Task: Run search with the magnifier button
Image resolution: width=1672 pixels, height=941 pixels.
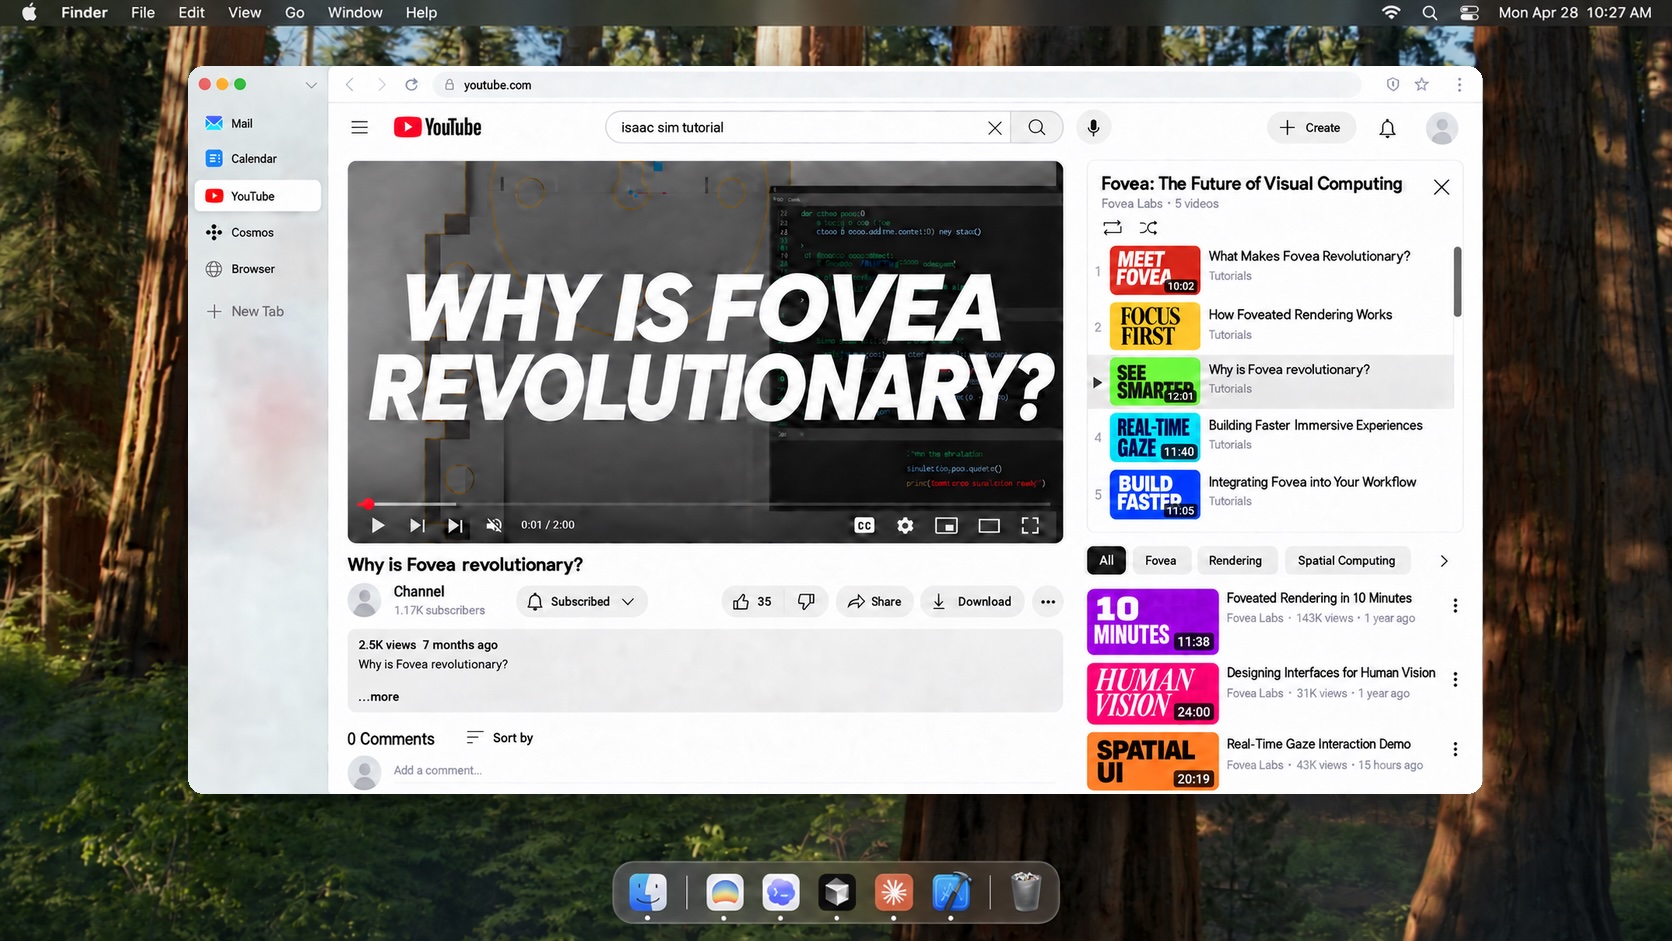Action: [x=1037, y=127]
